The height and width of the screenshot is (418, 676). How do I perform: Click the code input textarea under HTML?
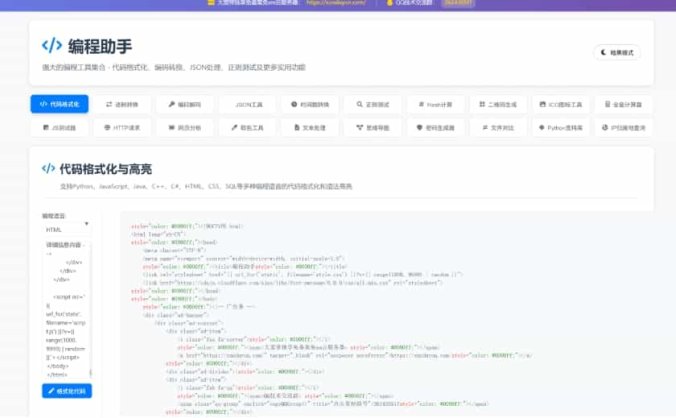(66, 309)
